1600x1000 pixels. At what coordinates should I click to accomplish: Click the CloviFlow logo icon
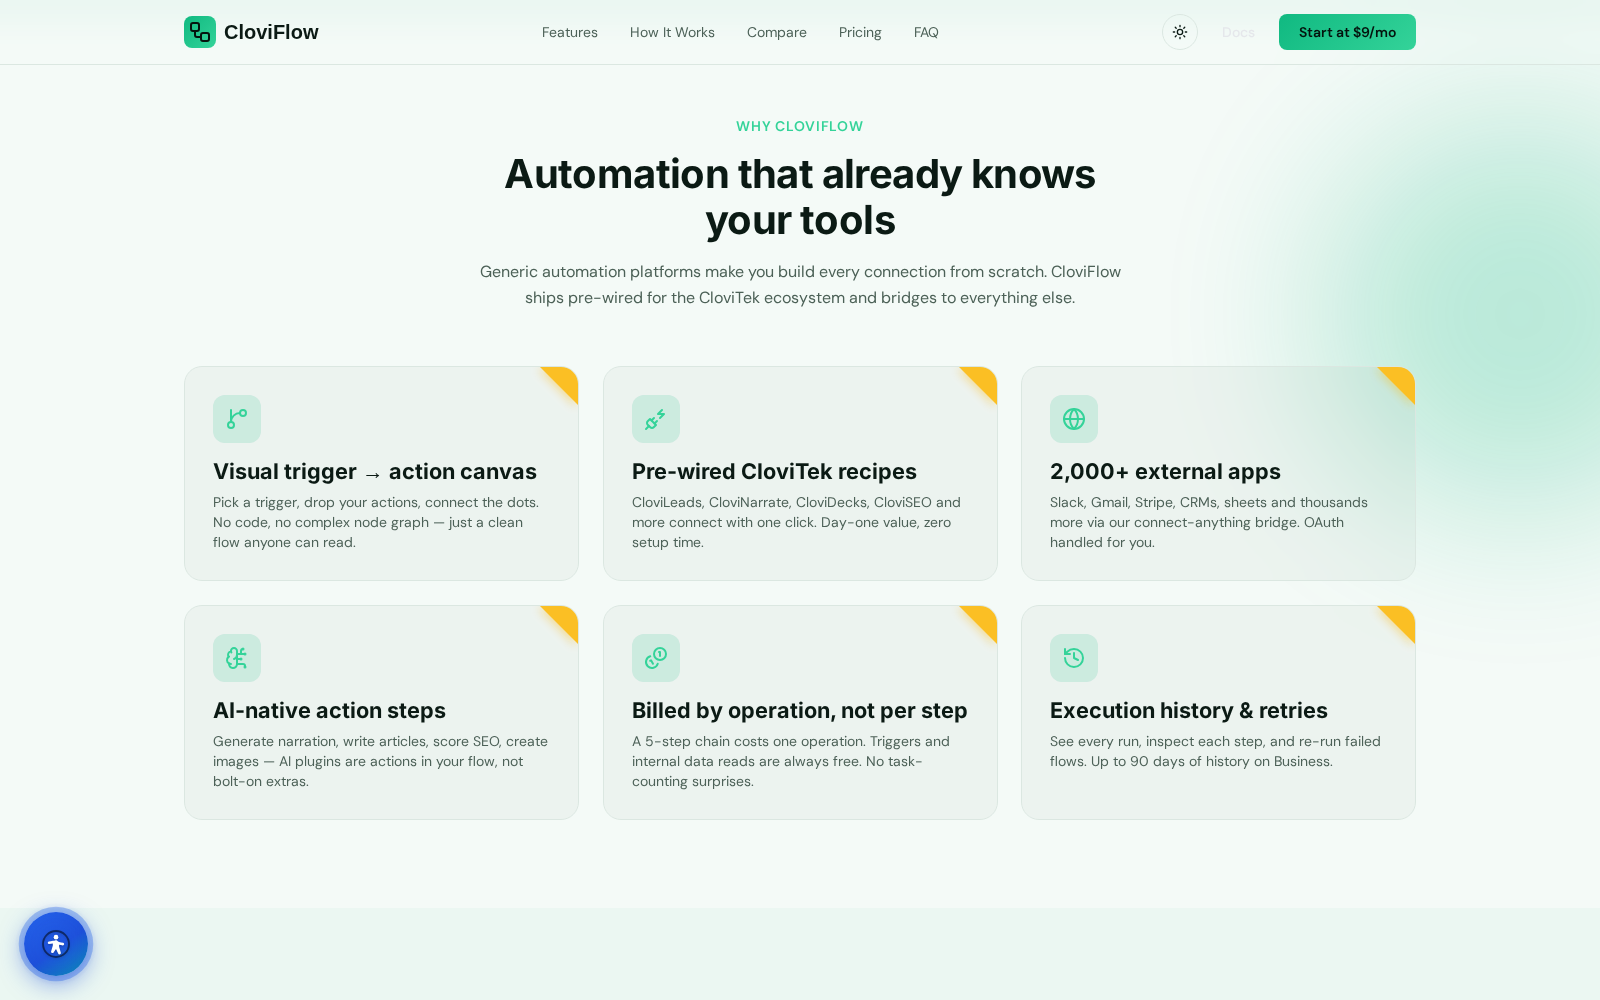point(200,32)
